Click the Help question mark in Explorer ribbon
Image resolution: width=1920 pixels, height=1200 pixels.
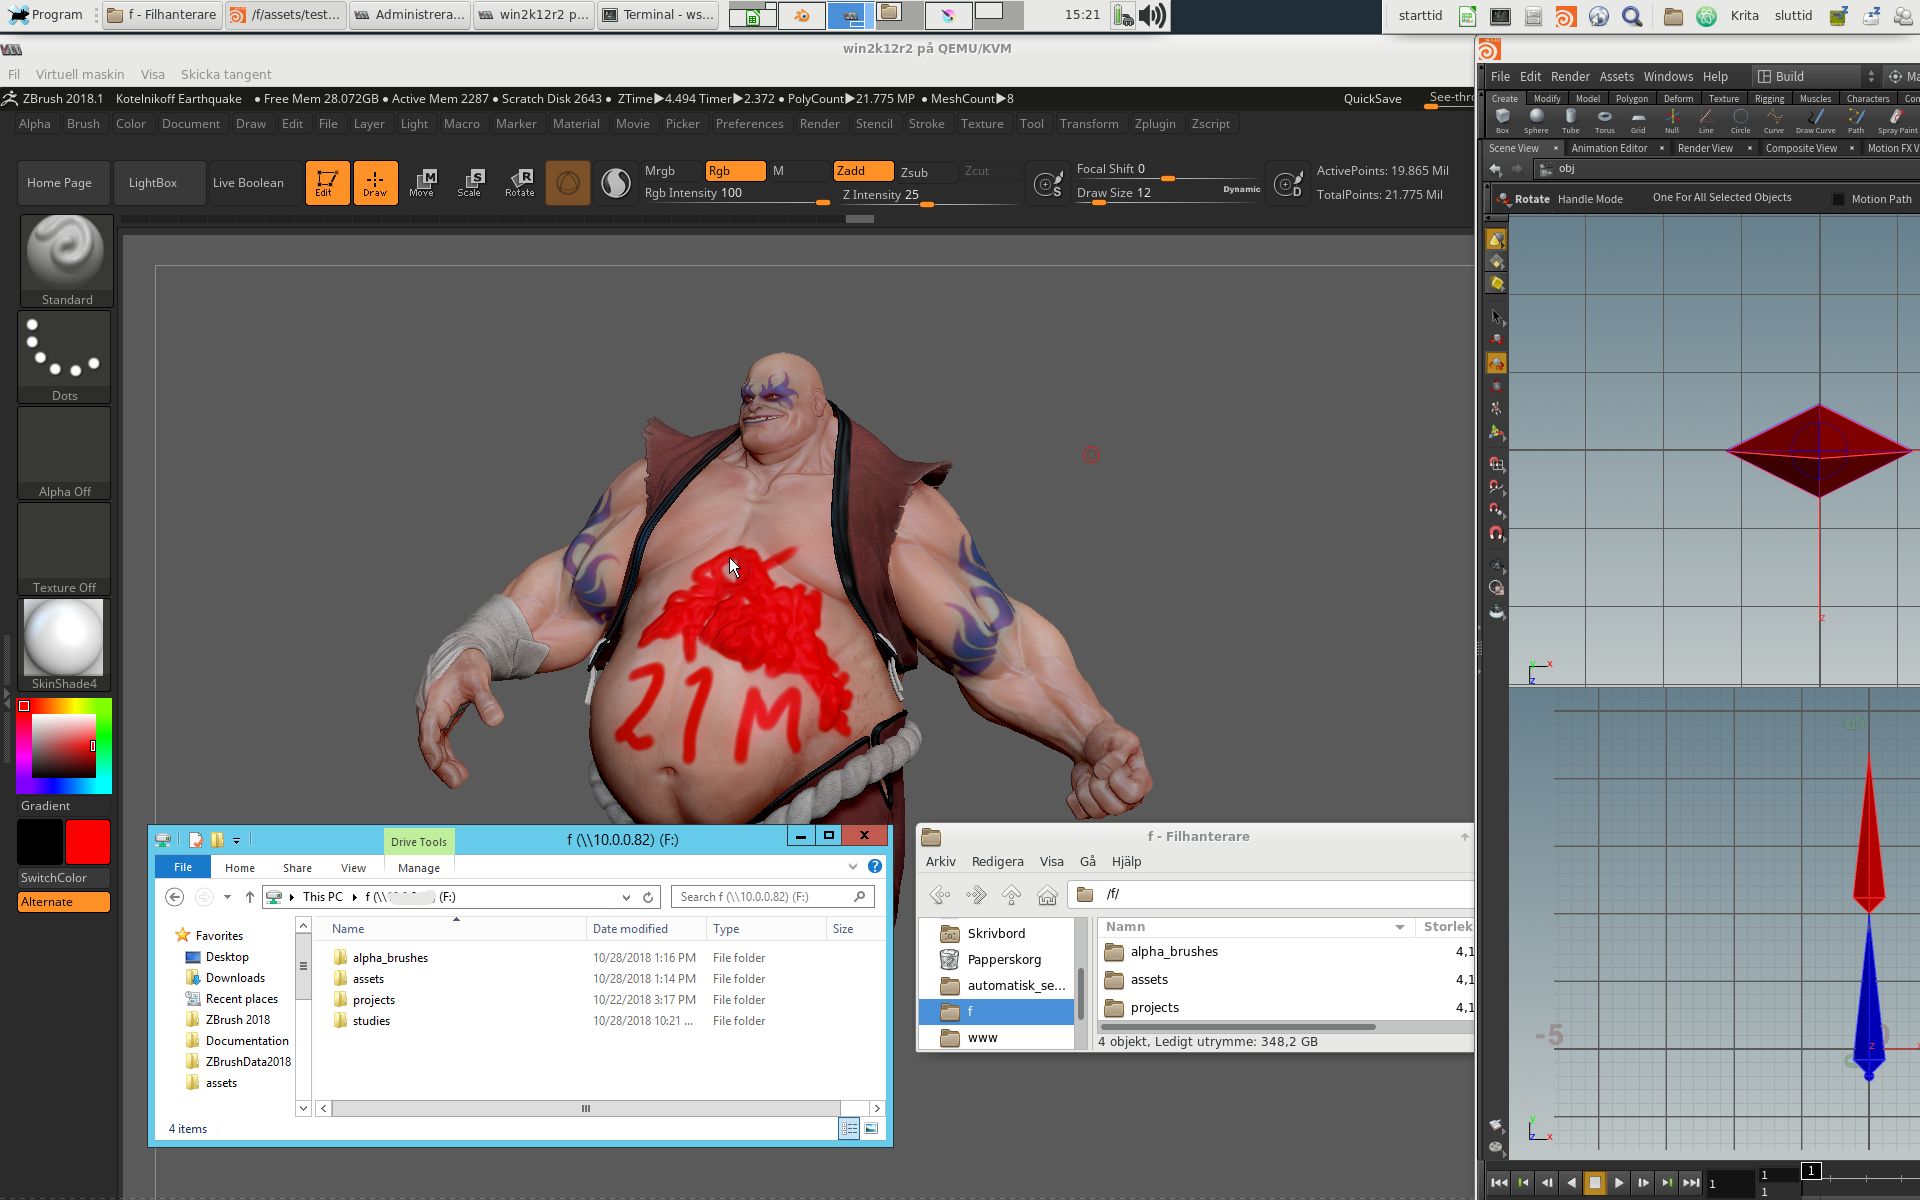(875, 866)
